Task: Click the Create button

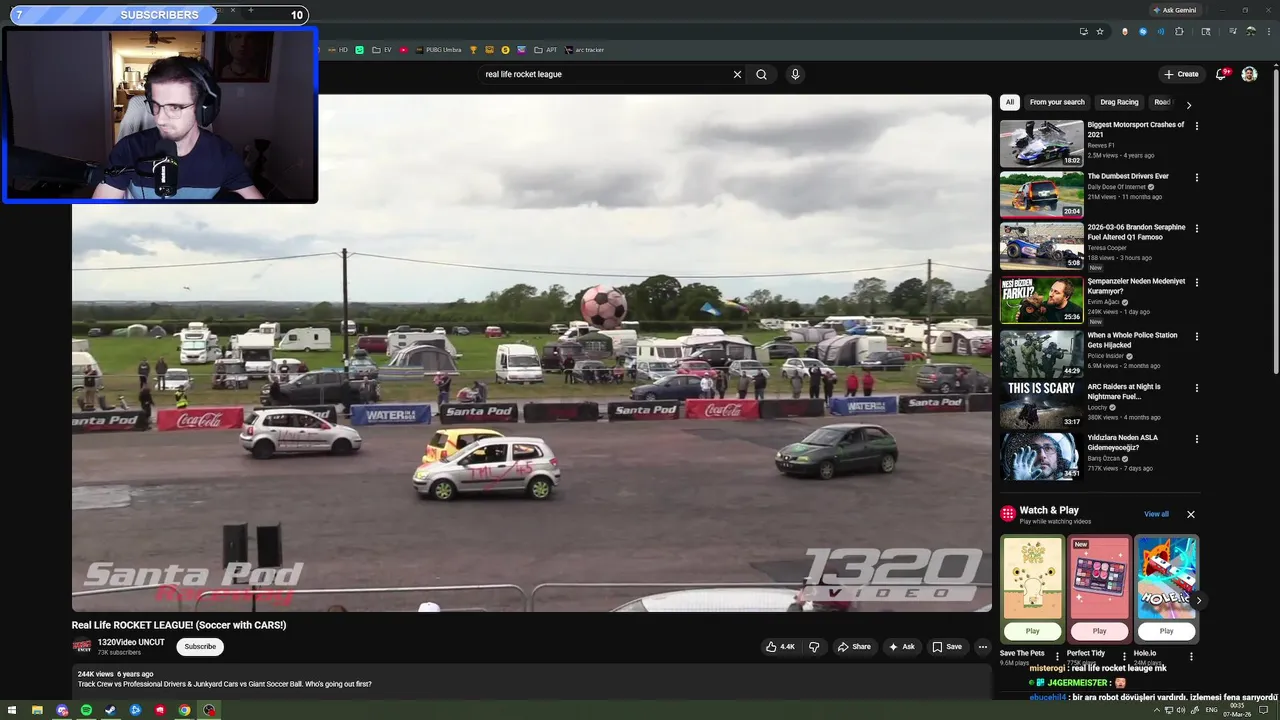Action: pos(1181,74)
